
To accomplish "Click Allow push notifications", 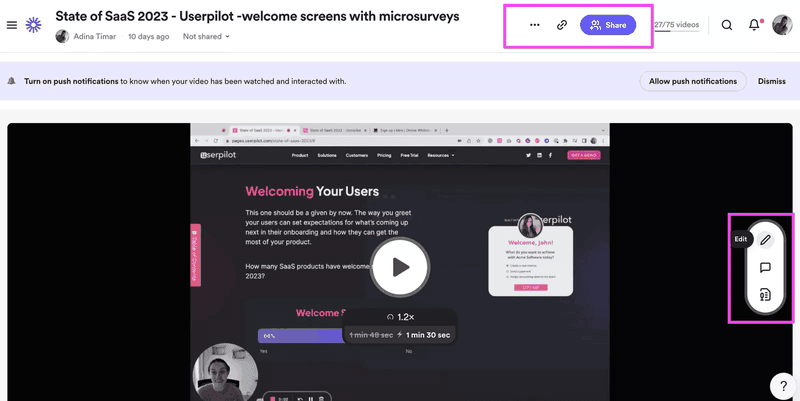I will coord(693,81).
